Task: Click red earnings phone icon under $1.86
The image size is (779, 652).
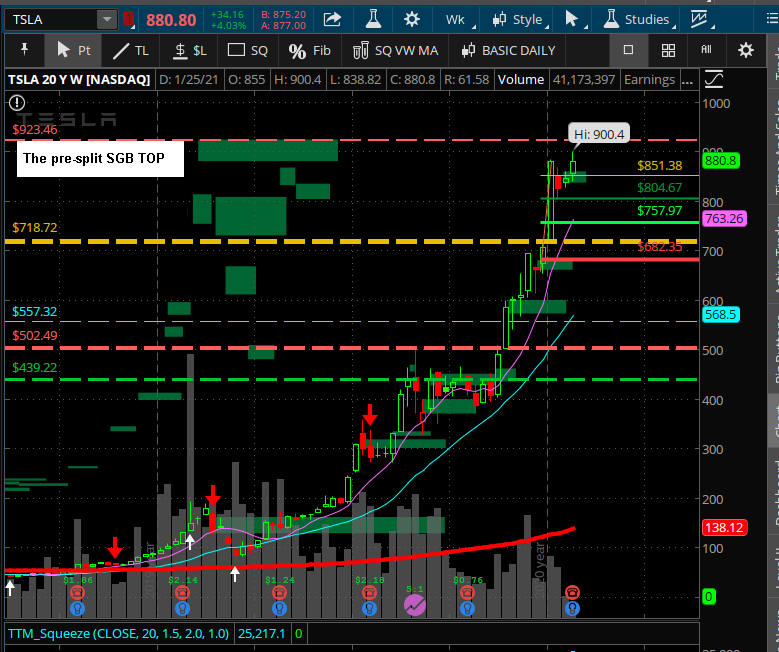Action: [x=77, y=592]
